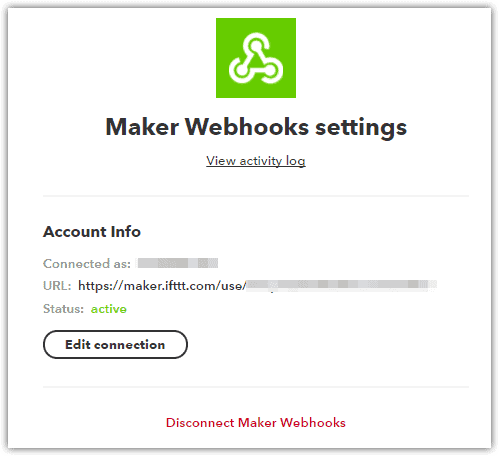Click the Maker Webhooks settings heading
This screenshot has width=499, height=456.
pos(256,128)
